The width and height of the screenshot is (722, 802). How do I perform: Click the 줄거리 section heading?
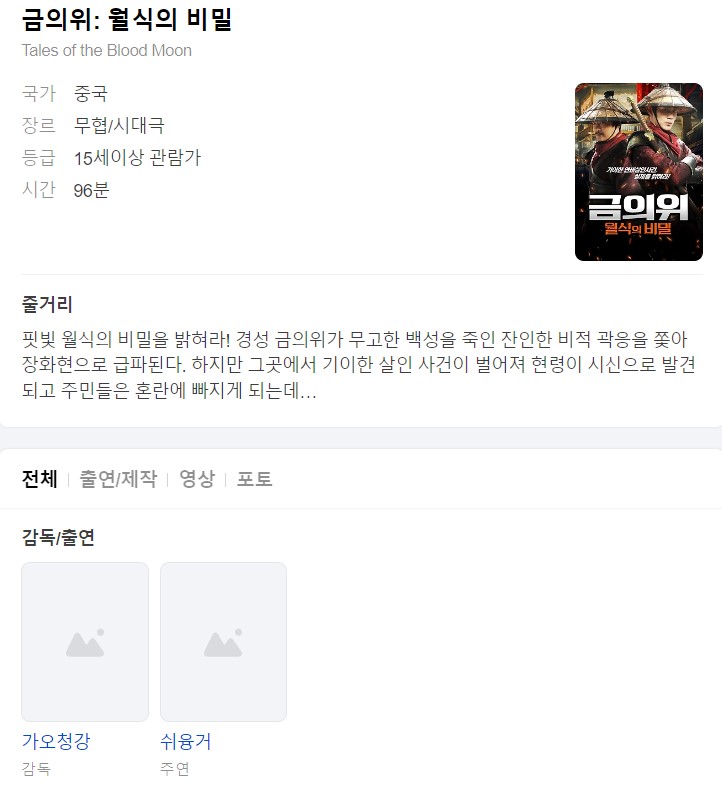(47, 304)
